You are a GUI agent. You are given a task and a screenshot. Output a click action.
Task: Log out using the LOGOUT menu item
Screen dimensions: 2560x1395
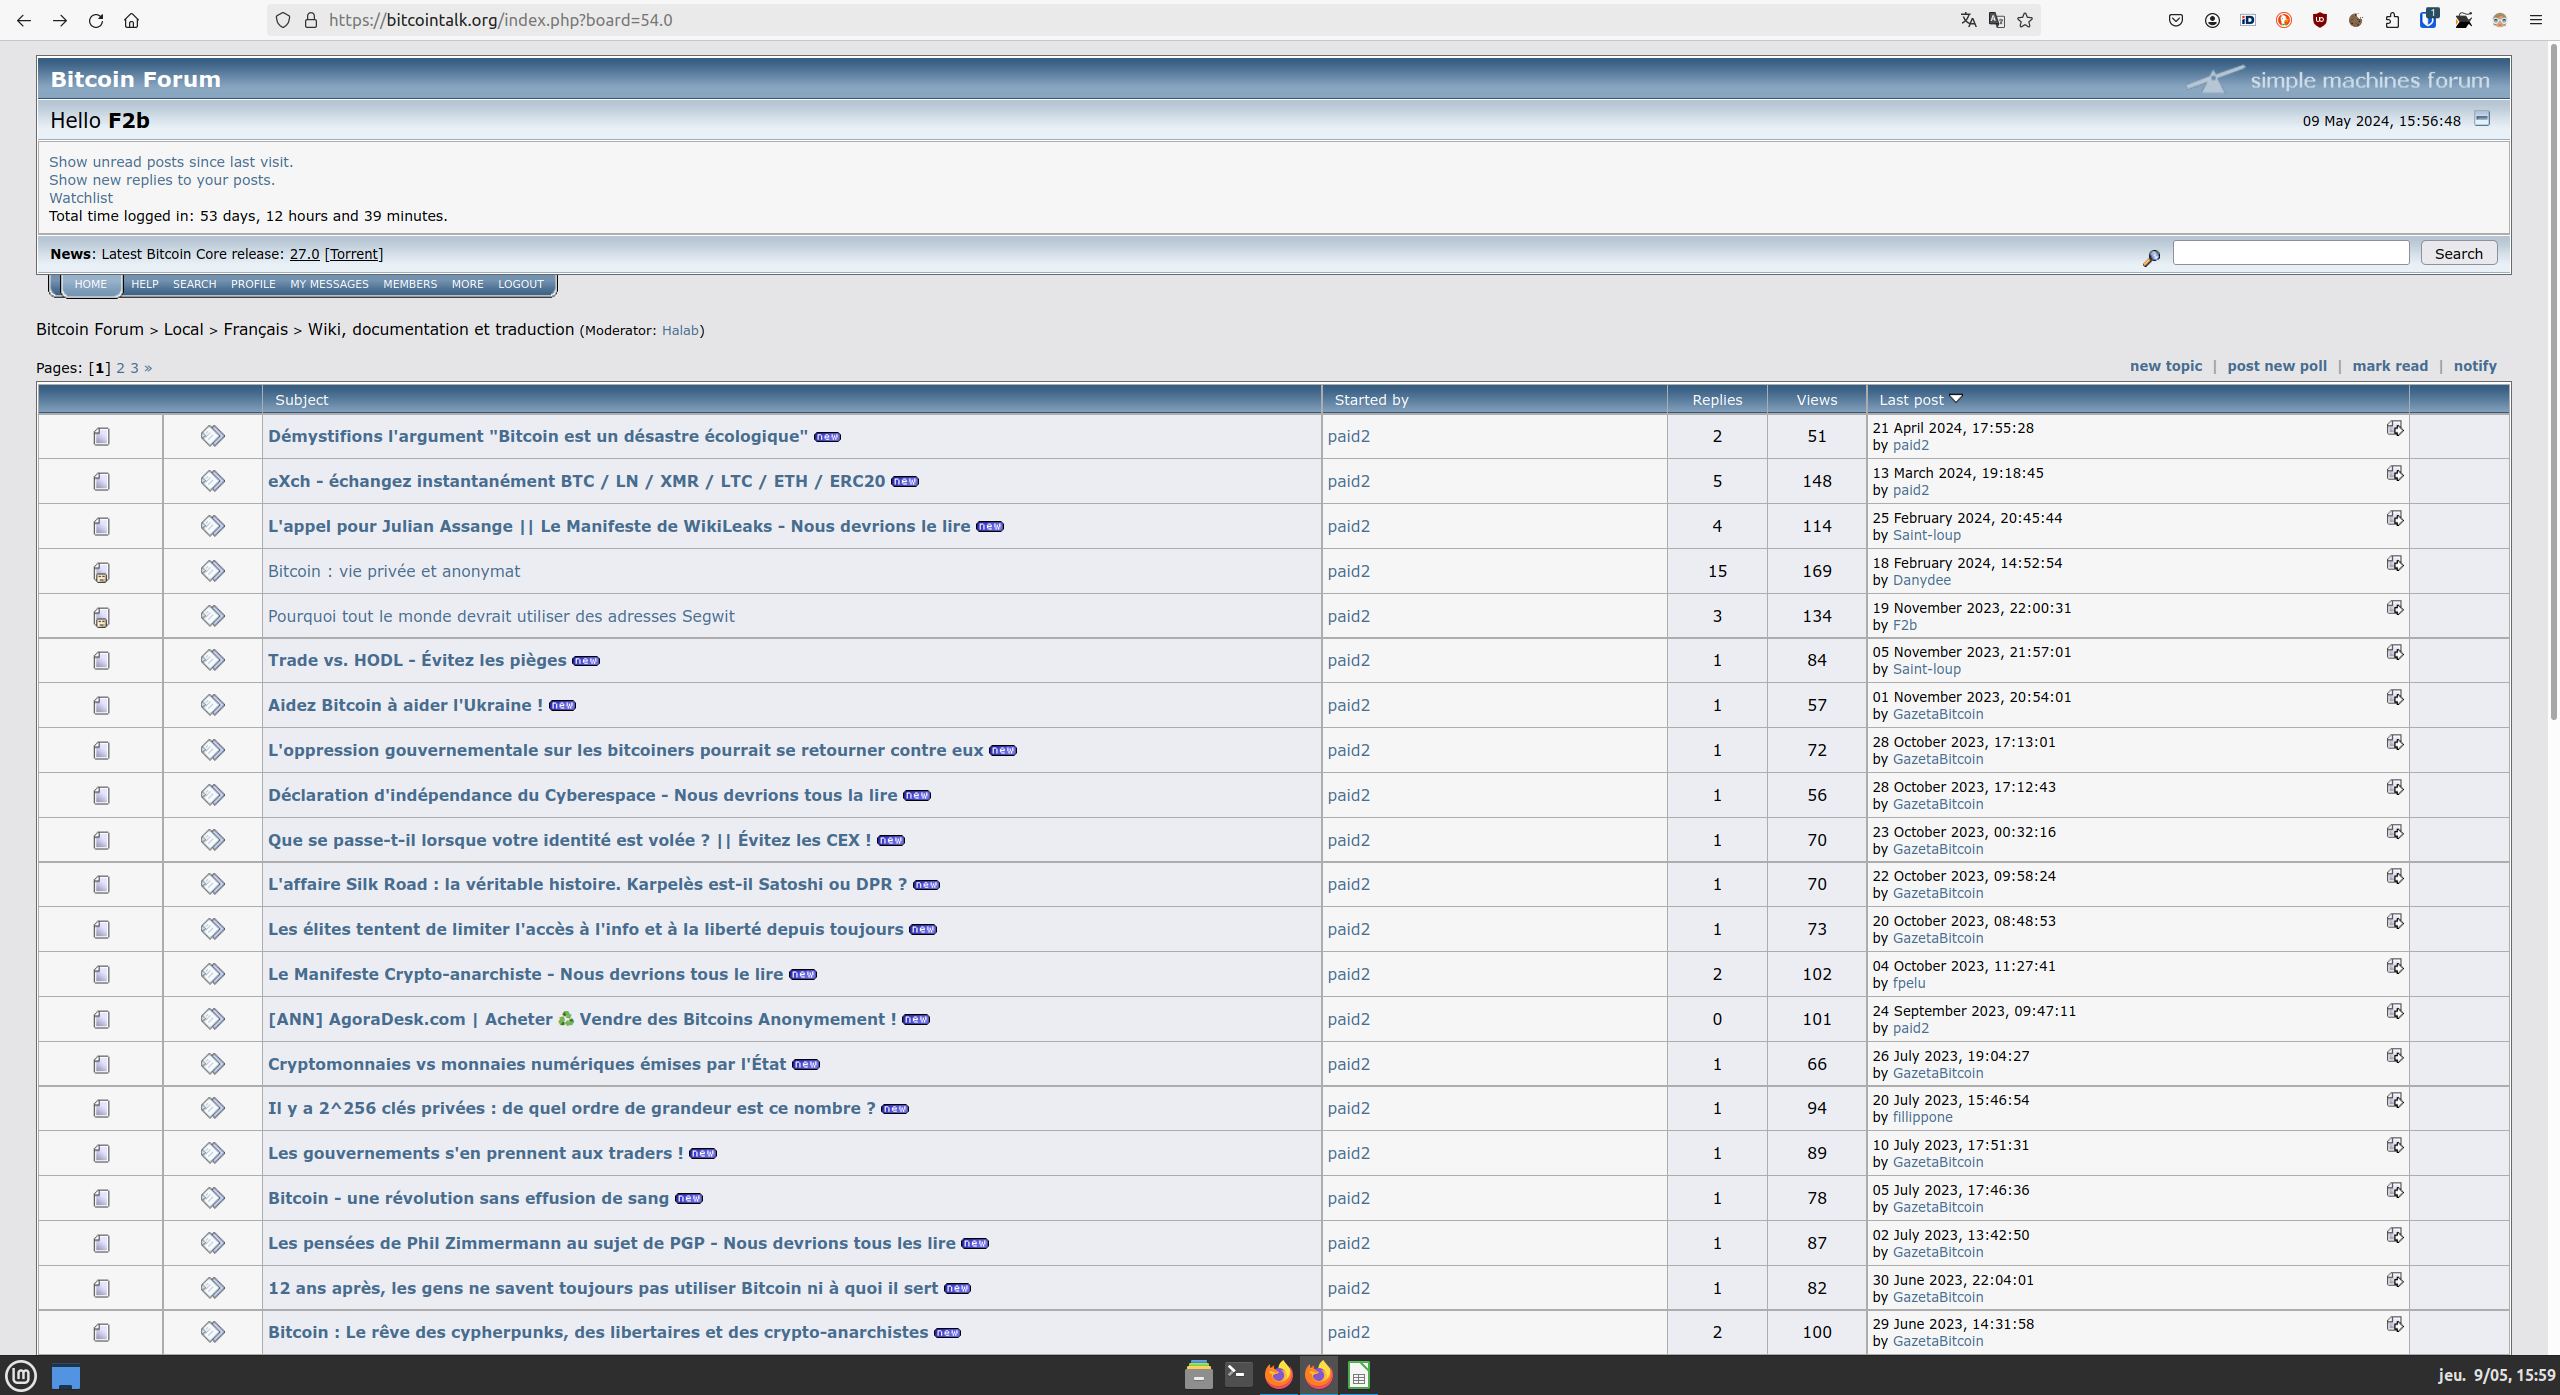521,284
